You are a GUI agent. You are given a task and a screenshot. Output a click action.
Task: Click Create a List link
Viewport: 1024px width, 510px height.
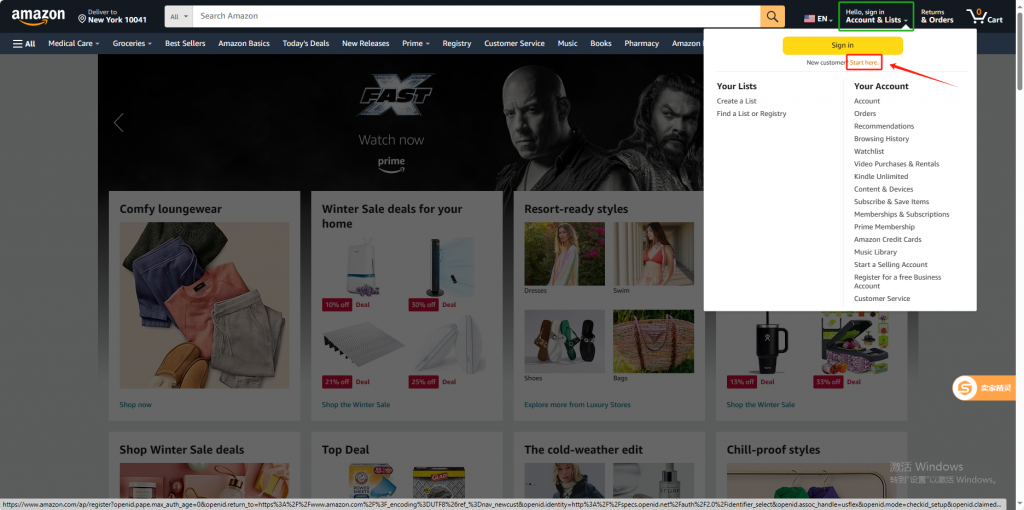click(736, 101)
